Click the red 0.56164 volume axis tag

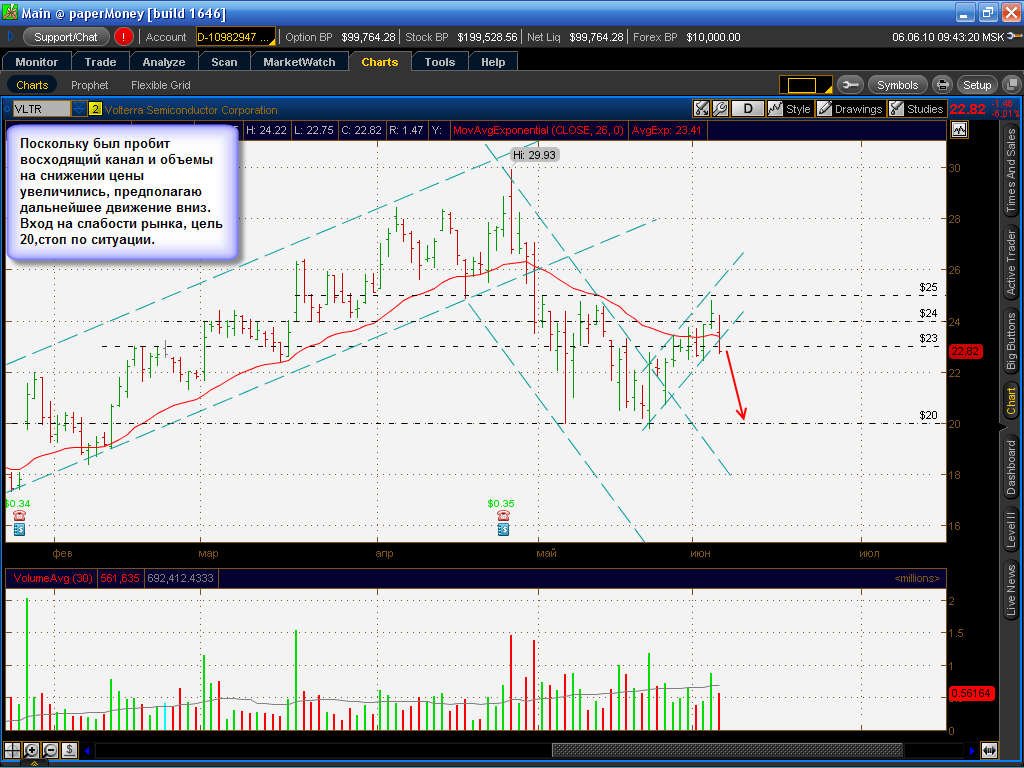pyautogui.click(x=971, y=693)
